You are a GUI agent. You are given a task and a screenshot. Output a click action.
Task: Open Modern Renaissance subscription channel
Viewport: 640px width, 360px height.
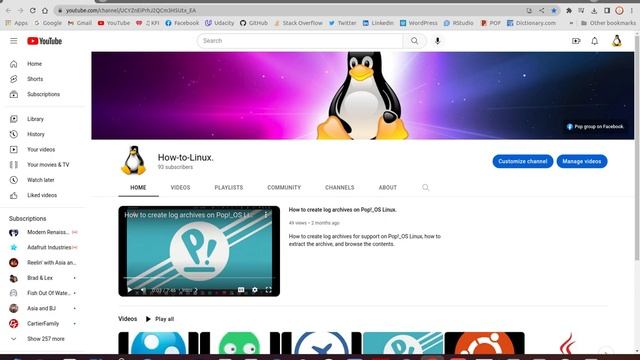click(43, 232)
